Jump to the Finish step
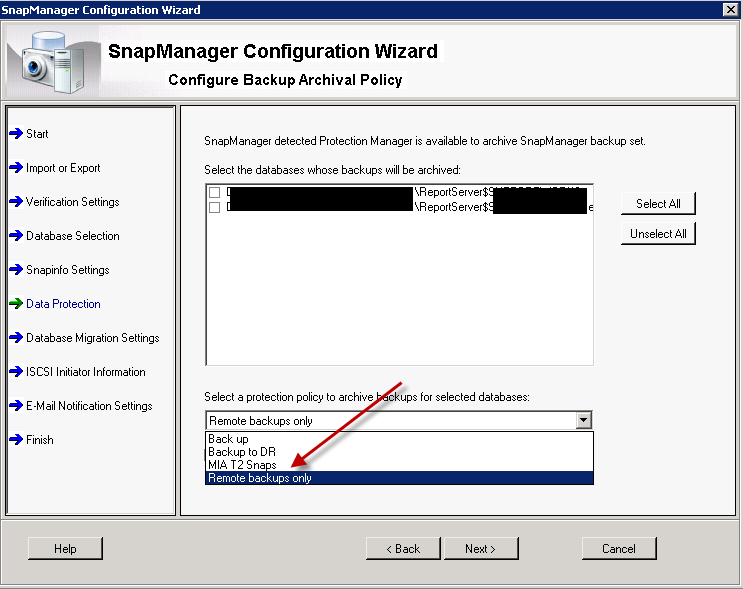The height and width of the screenshot is (589, 743). [x=40, y=440]
